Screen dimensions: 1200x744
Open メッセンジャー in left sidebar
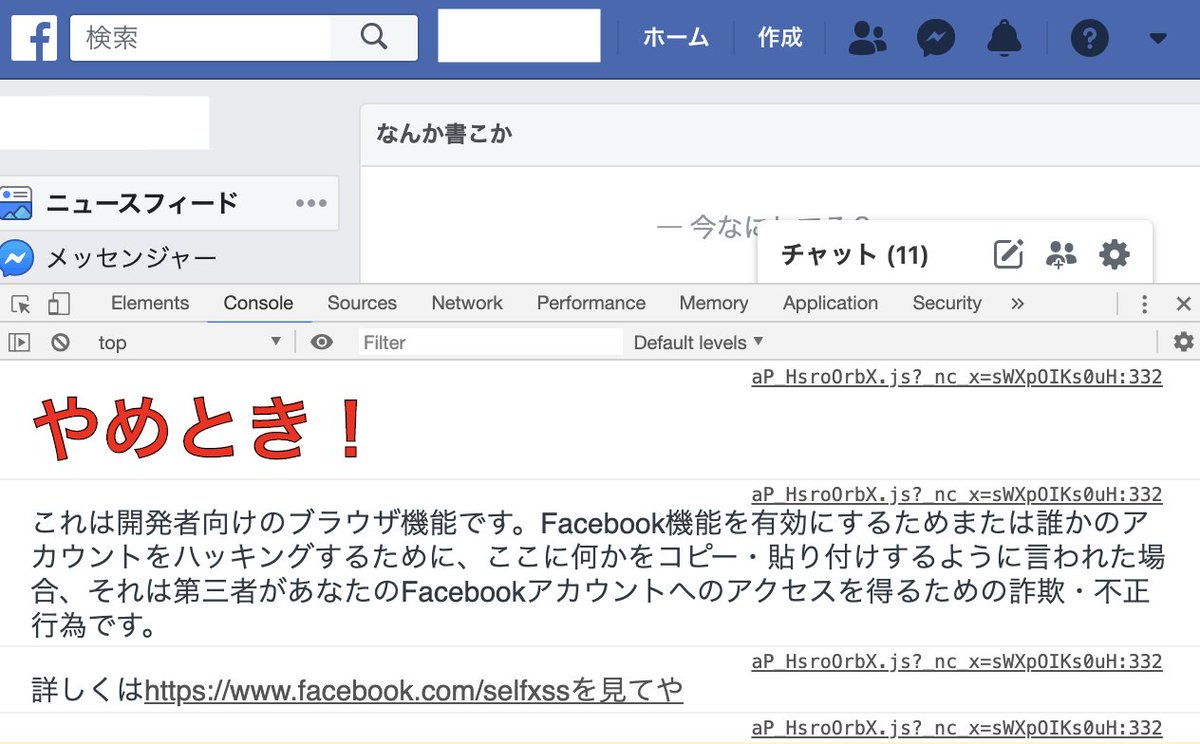(x=131, y=259)
